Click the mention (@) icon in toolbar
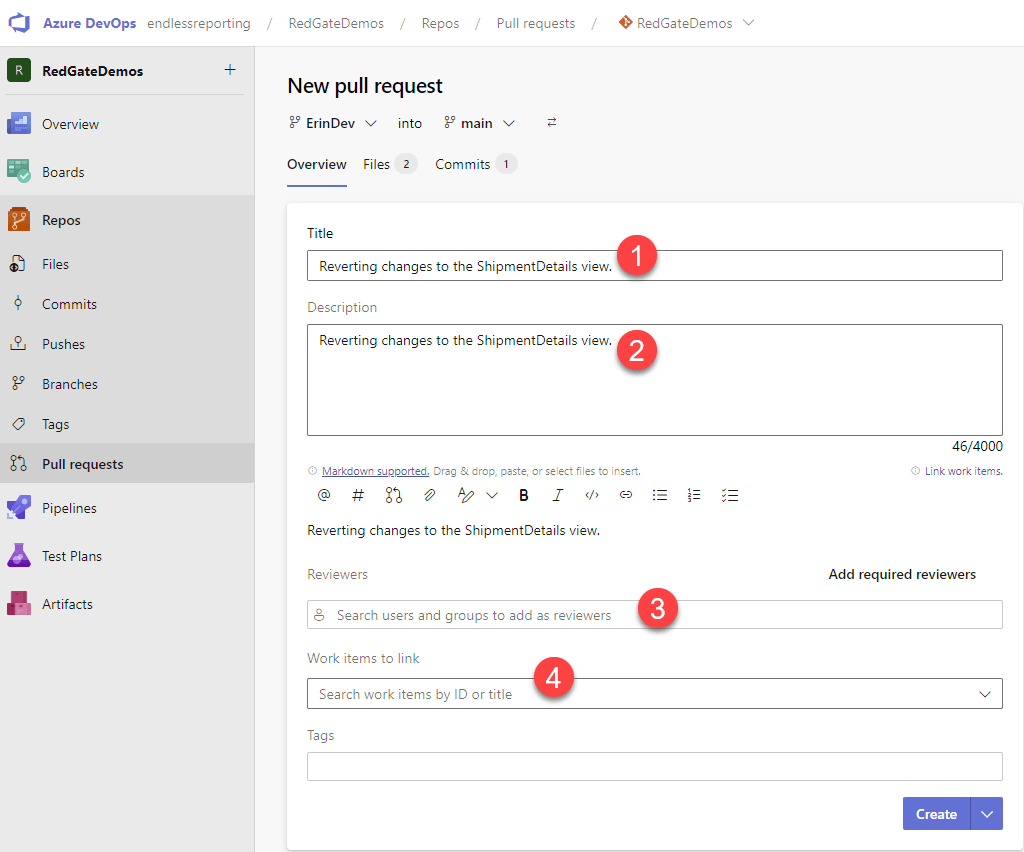The height and width of the screenshot is (852, 1024). [x=324, y=495]
